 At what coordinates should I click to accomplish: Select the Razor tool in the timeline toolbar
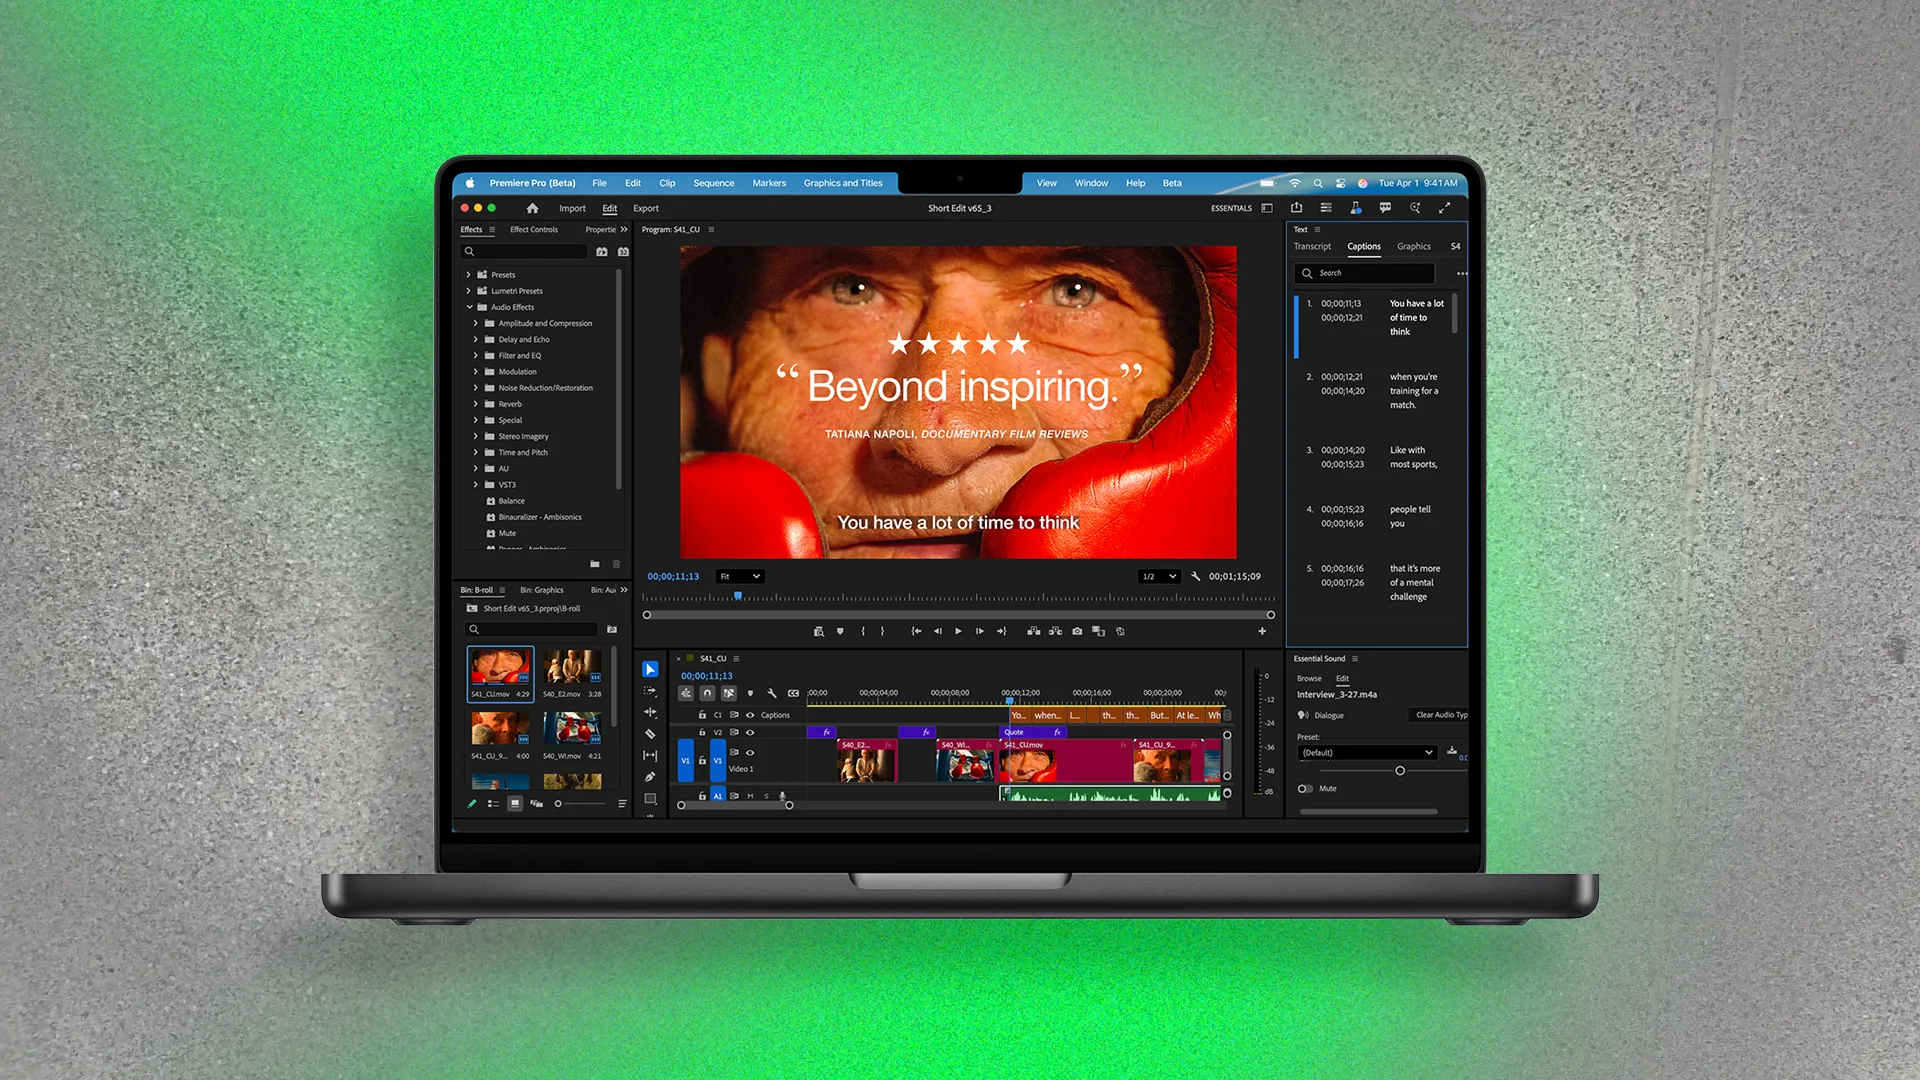pyautogui.click(x=649, y=732)
